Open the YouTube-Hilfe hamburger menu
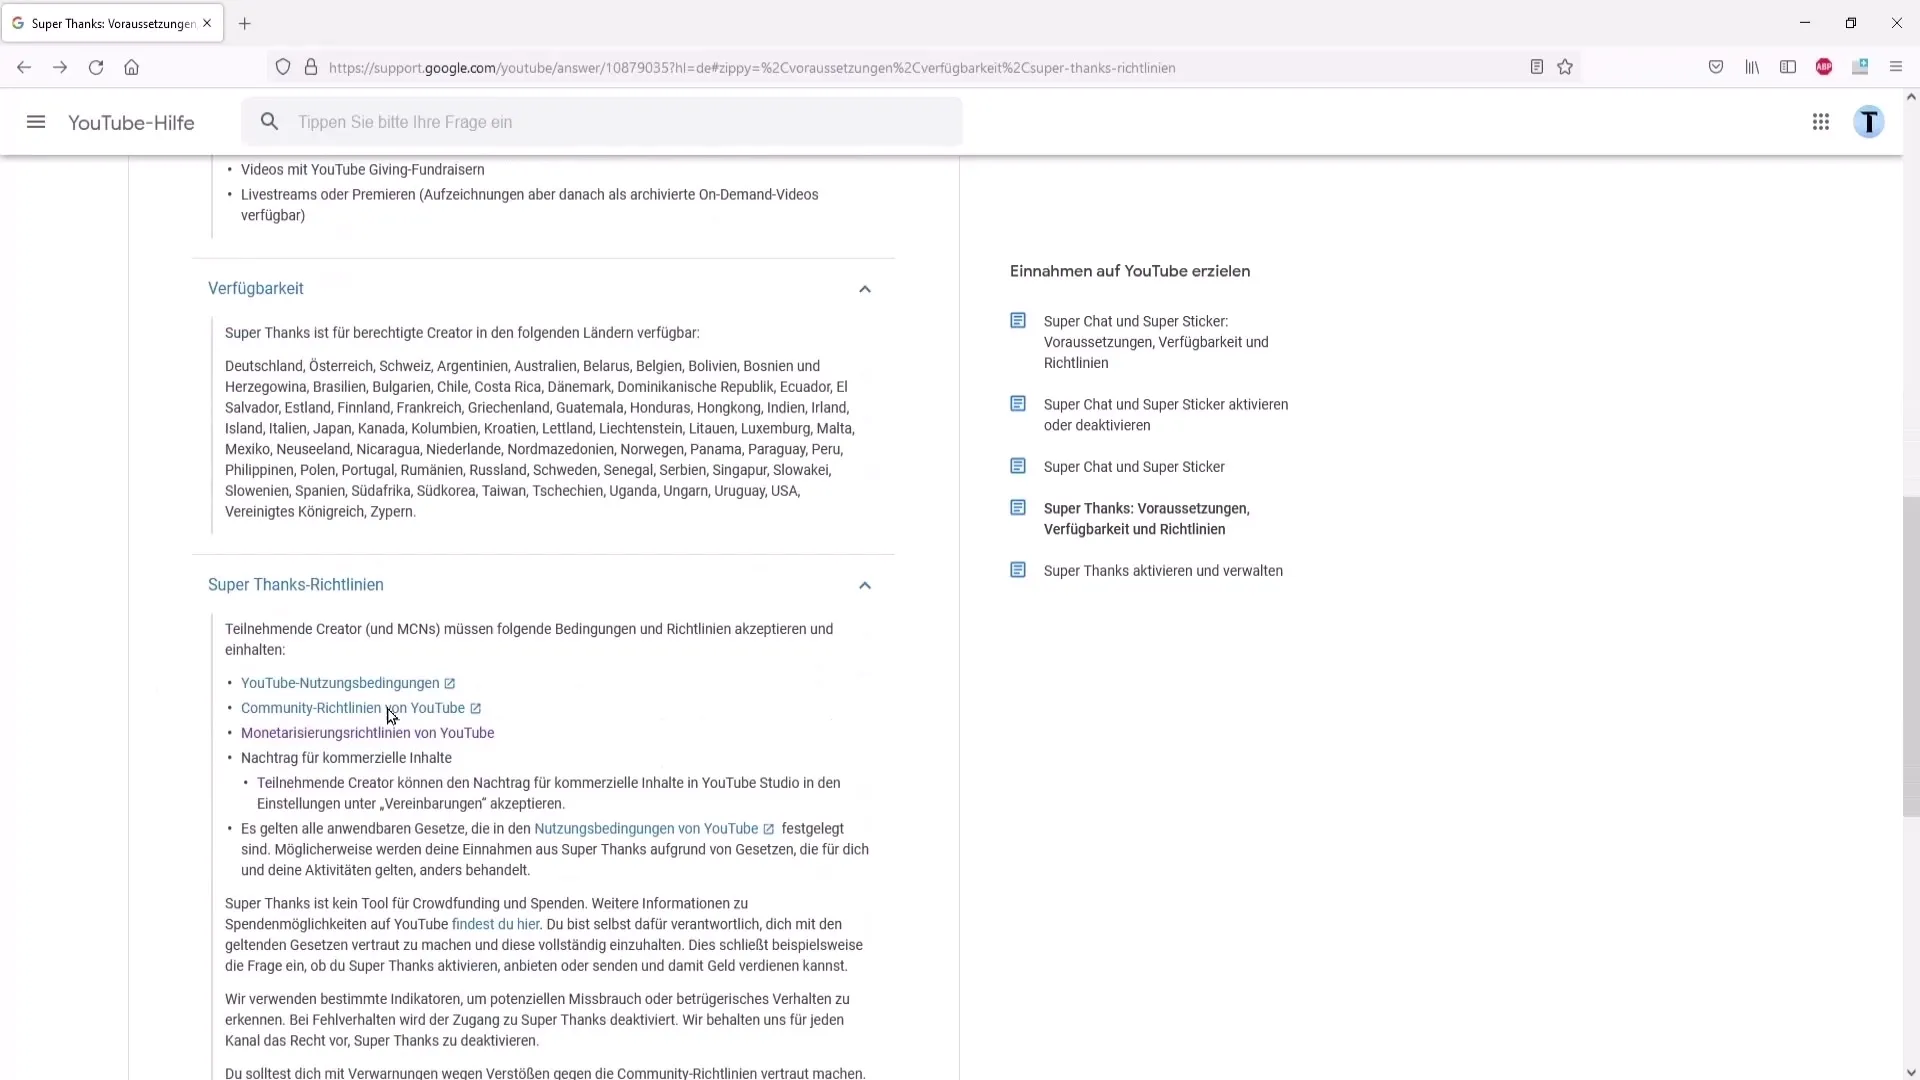 point(36,122)
